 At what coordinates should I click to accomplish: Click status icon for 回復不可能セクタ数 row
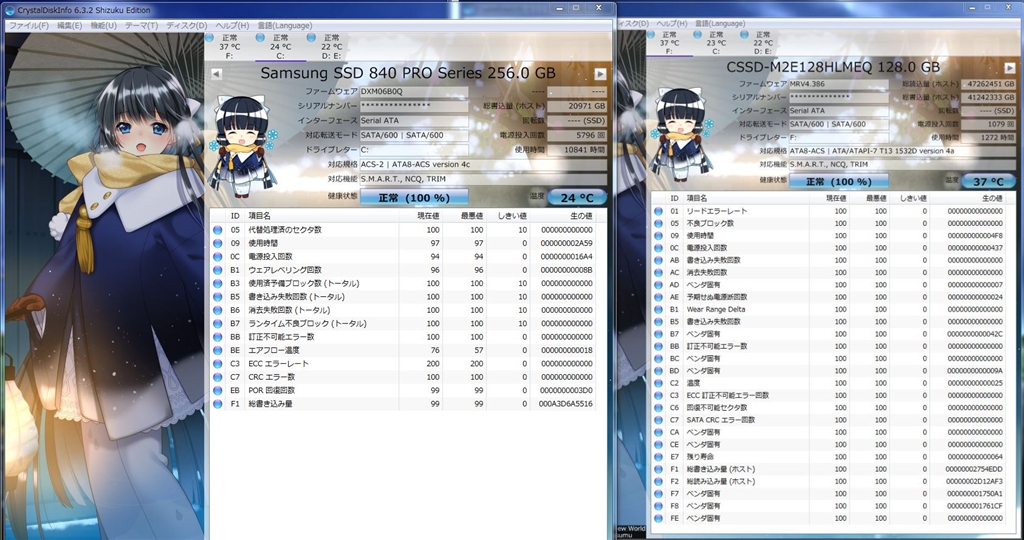pyautogui.click(x=658, y=407)
